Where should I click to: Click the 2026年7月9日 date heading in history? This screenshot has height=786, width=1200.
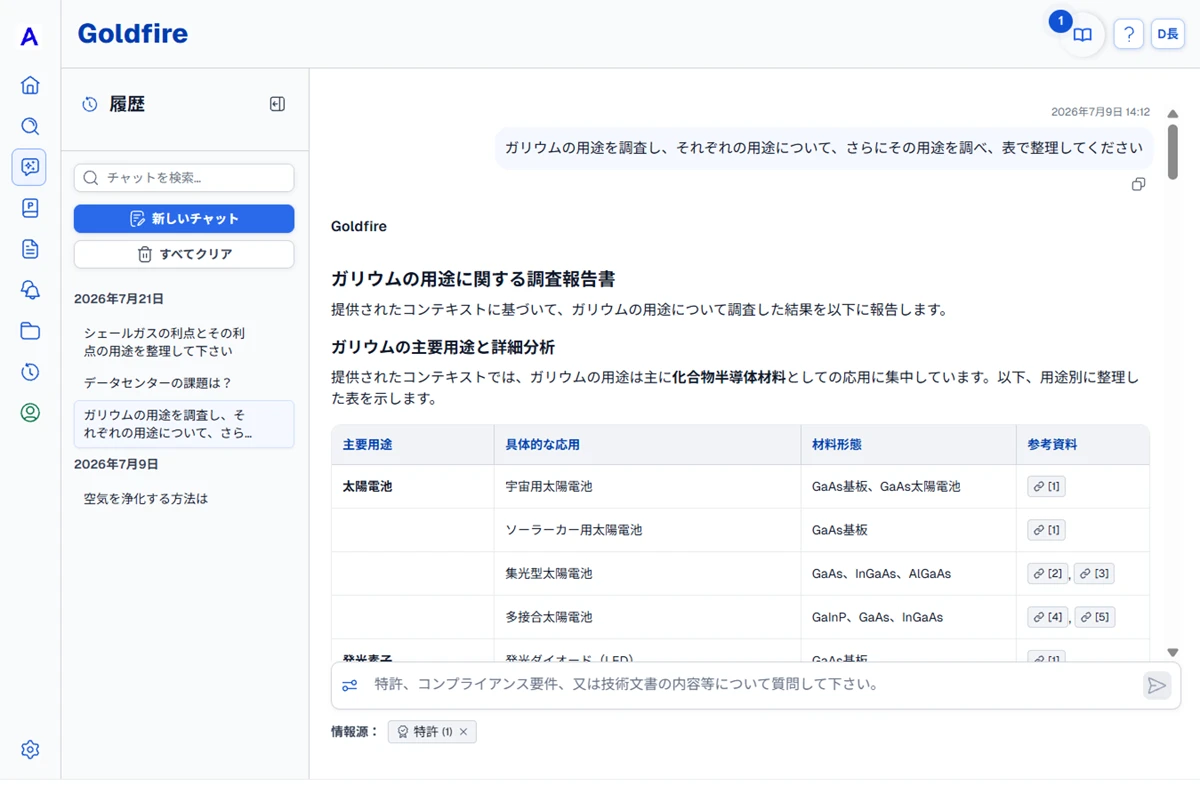click(x=116, y=464)
